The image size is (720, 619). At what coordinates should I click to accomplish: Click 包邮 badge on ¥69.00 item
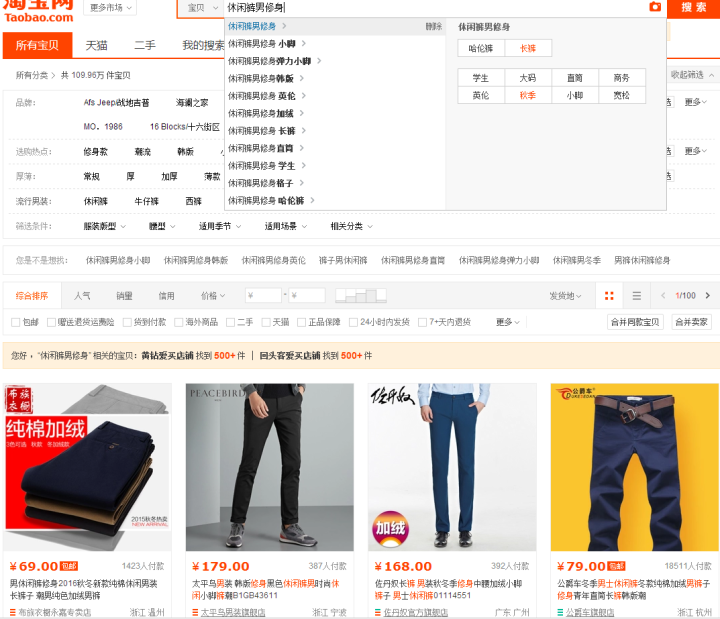tap(69, 566)
